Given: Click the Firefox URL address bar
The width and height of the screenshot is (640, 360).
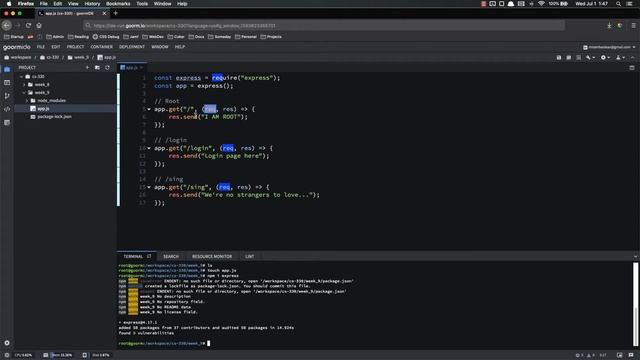Looking at the screenshot, I should click(324, 25).
